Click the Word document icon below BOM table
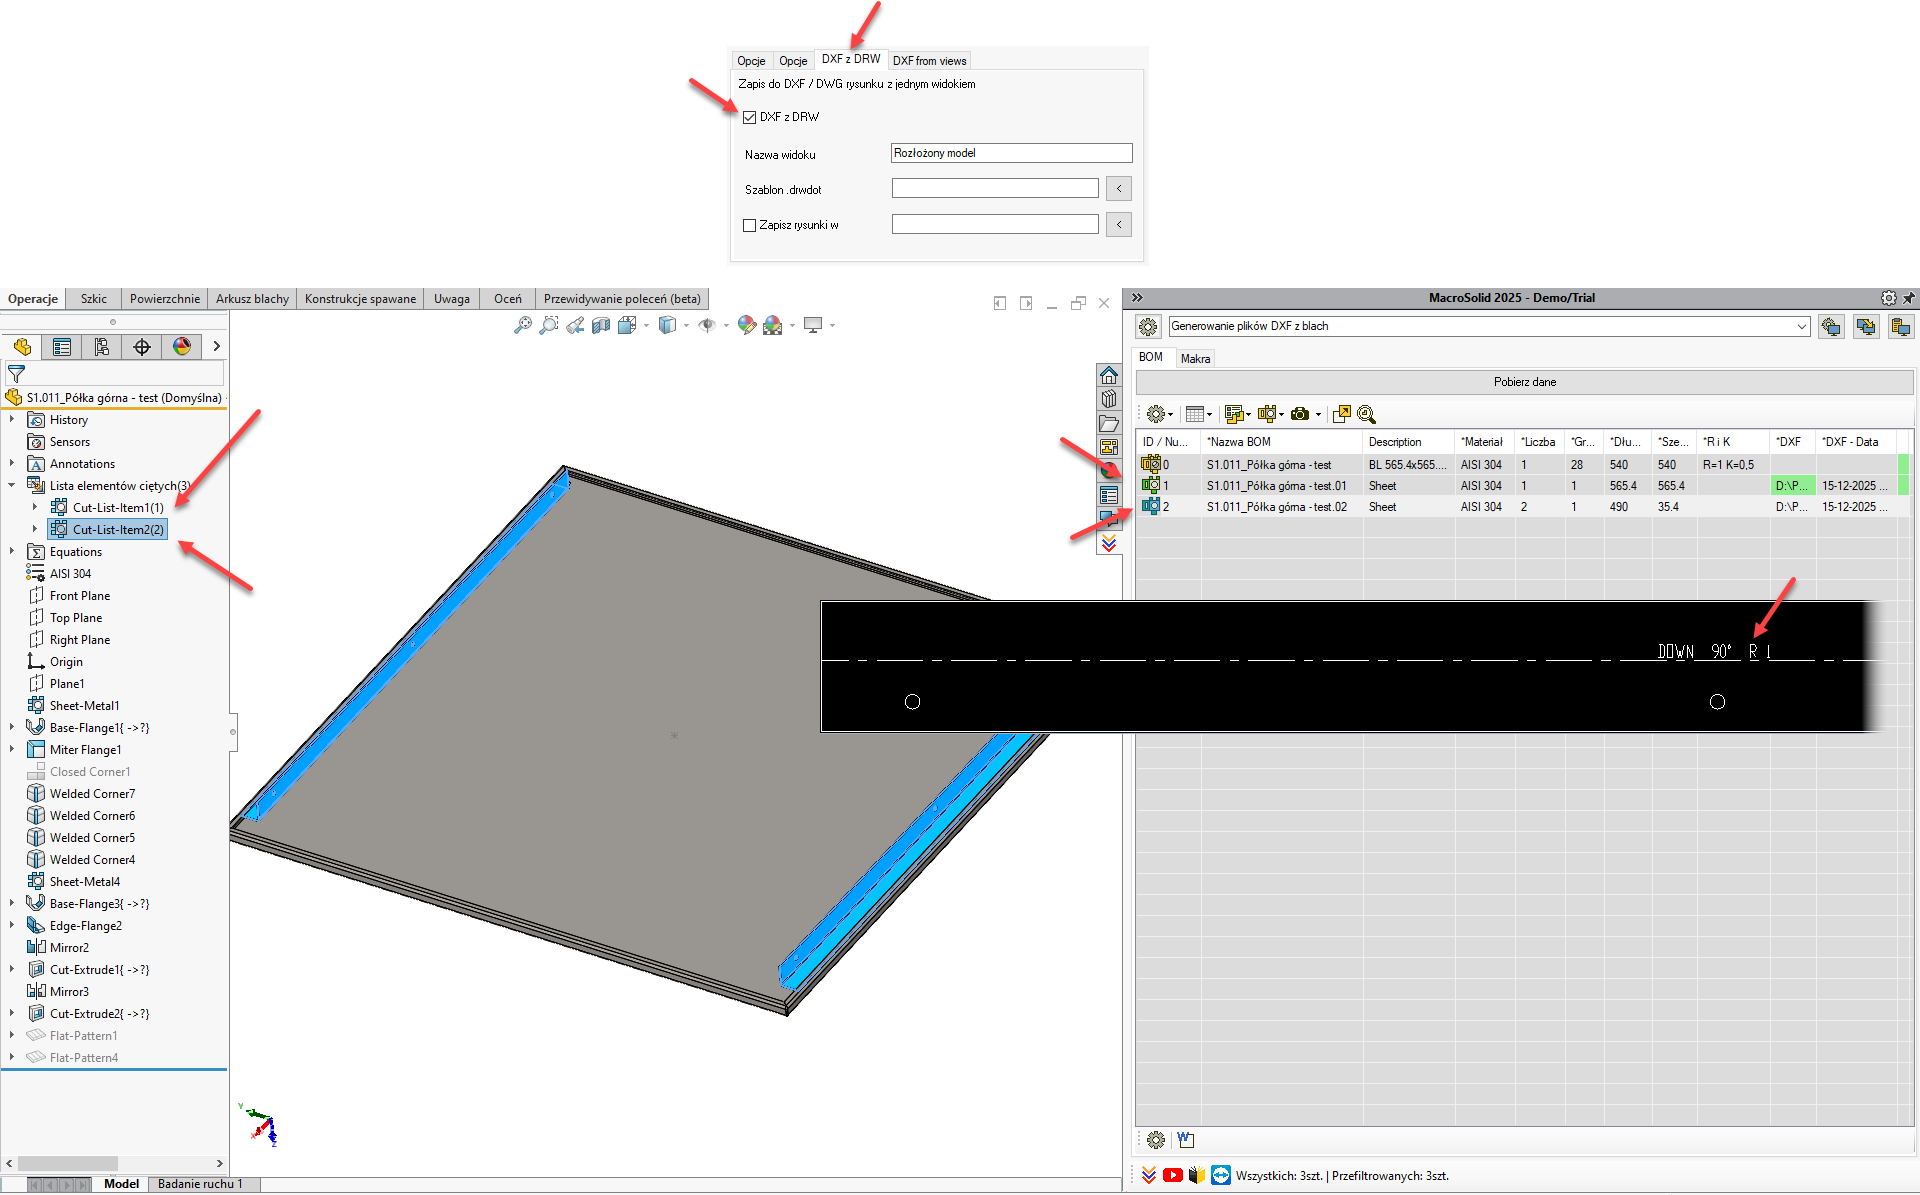Image resolution: width=1920 pixels, height=1195 pixels. click(x=1186, y=1140)
